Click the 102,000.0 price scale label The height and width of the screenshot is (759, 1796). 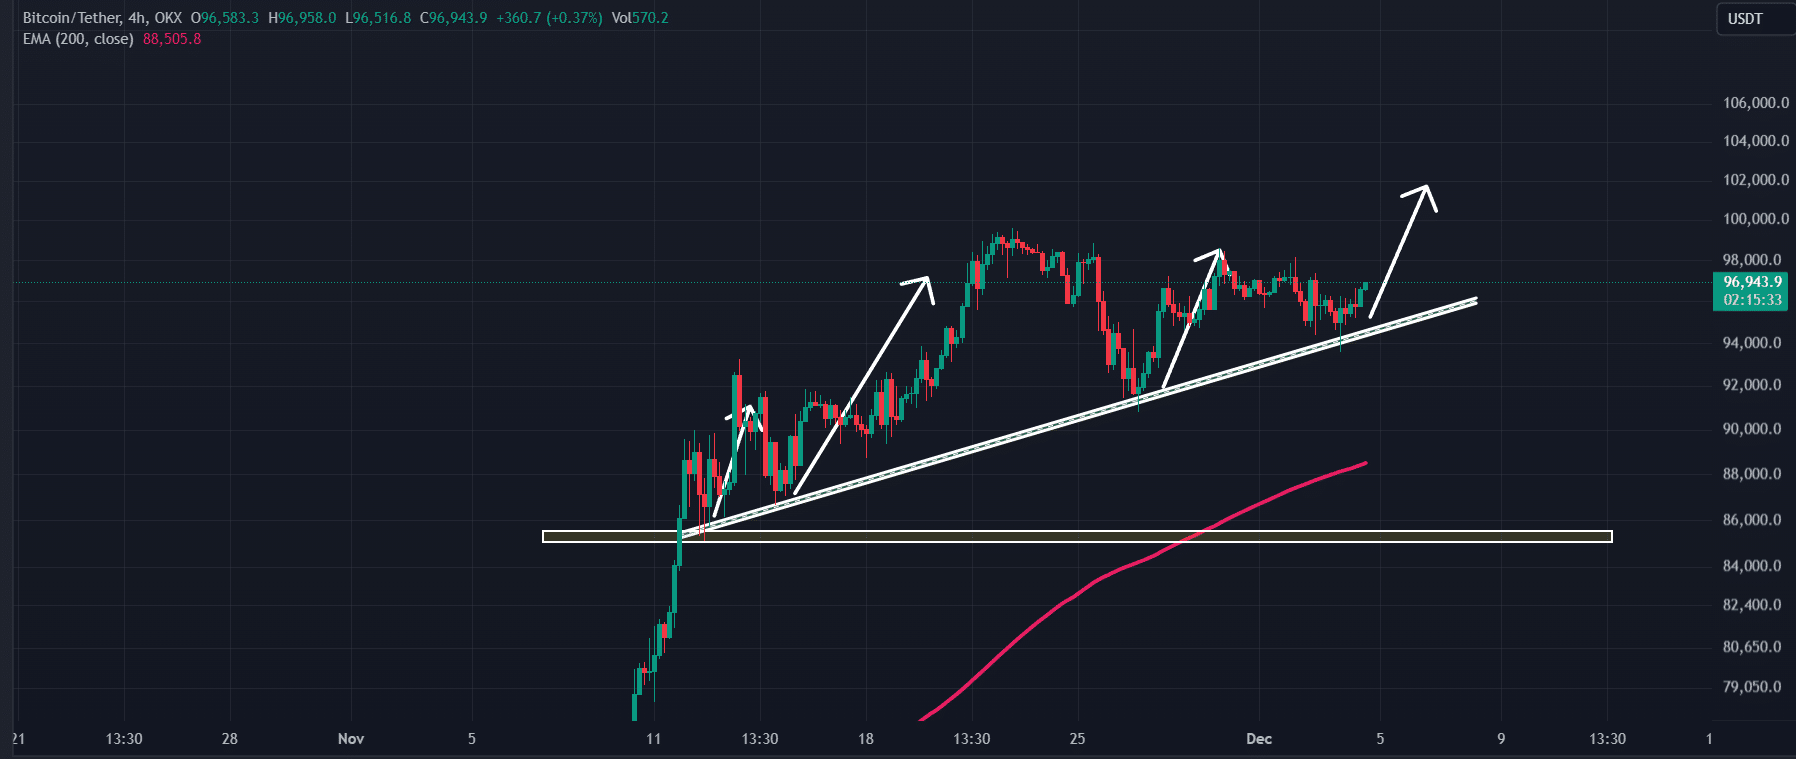point(1755,180)
